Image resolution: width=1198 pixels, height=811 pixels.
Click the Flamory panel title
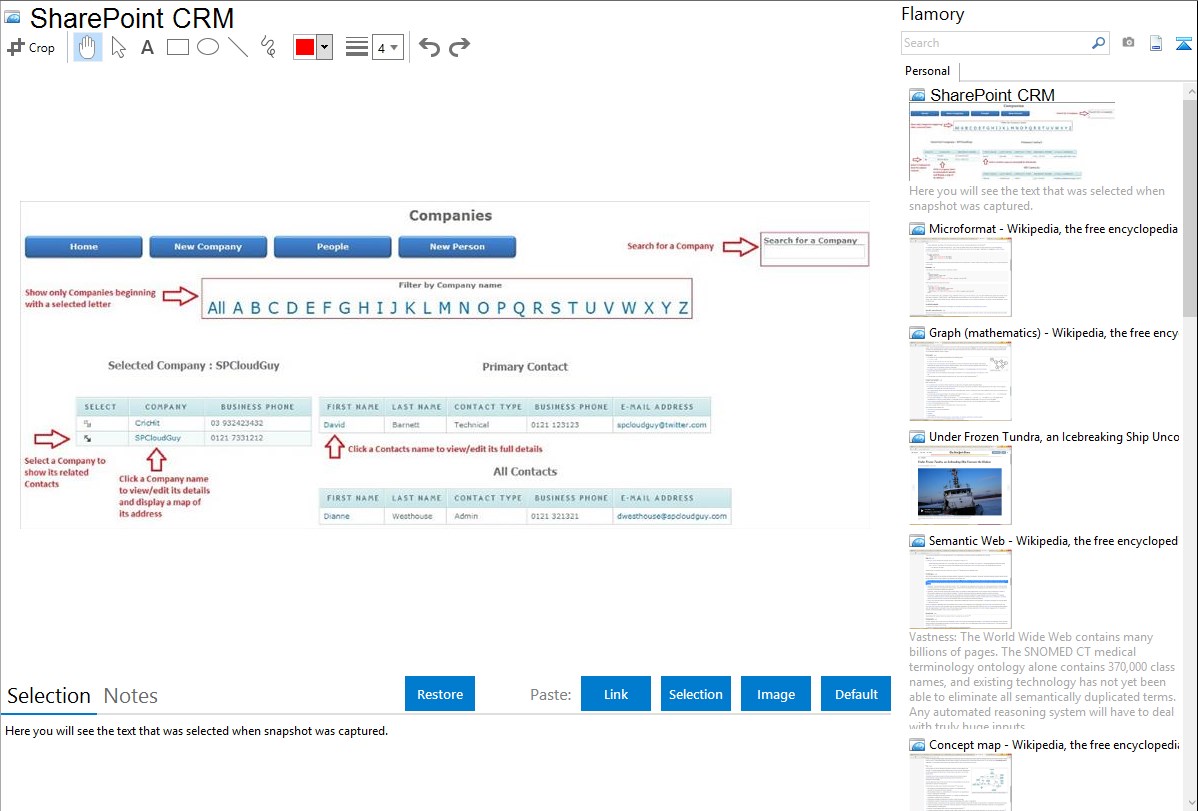pyautogui.click(x=932, y=15)
